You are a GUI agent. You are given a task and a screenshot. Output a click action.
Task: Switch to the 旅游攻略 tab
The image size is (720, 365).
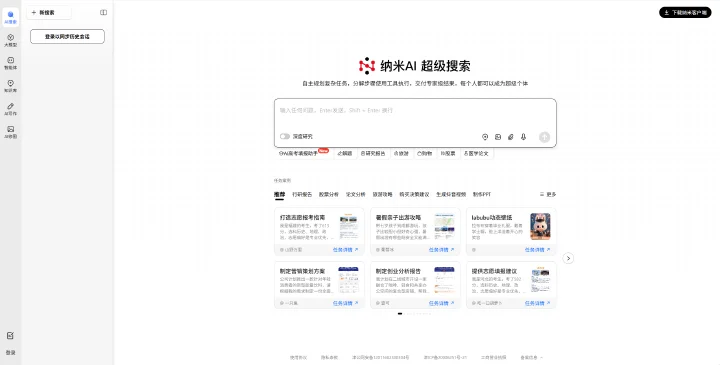(382, 195)
